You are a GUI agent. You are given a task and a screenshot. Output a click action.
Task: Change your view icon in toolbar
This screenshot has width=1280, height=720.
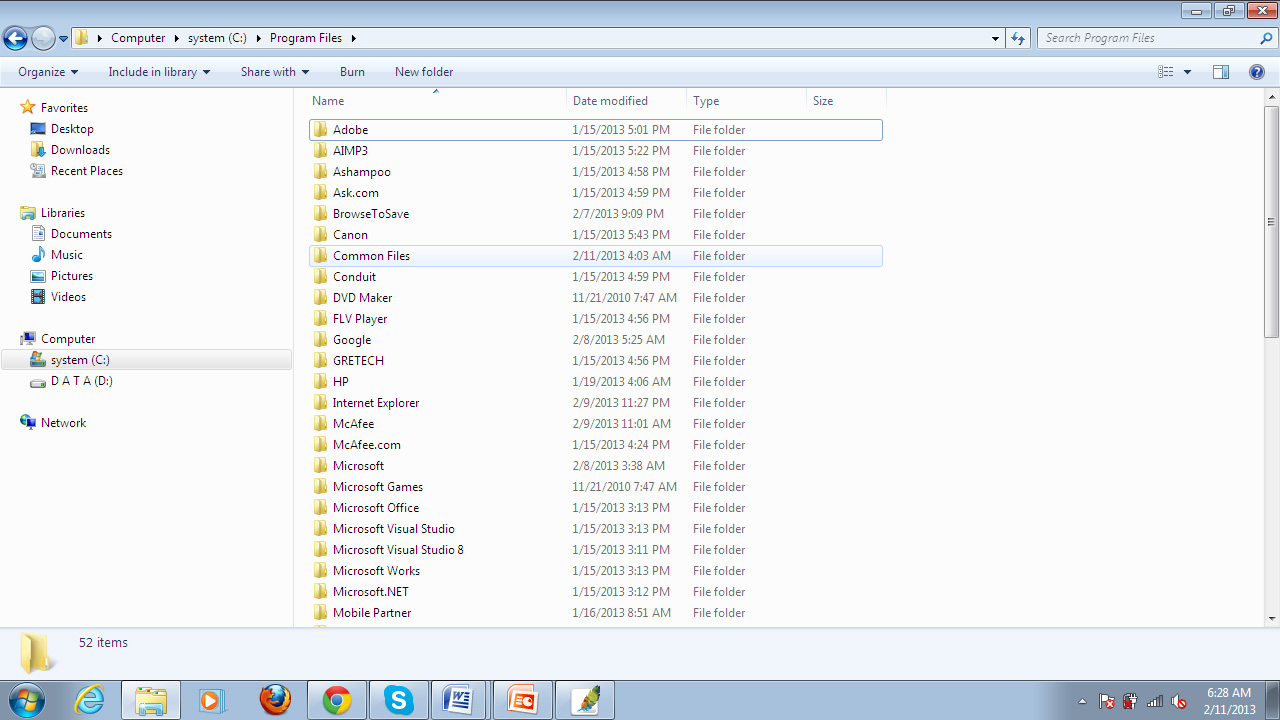pyautogui.click(x=1166, y=72)
